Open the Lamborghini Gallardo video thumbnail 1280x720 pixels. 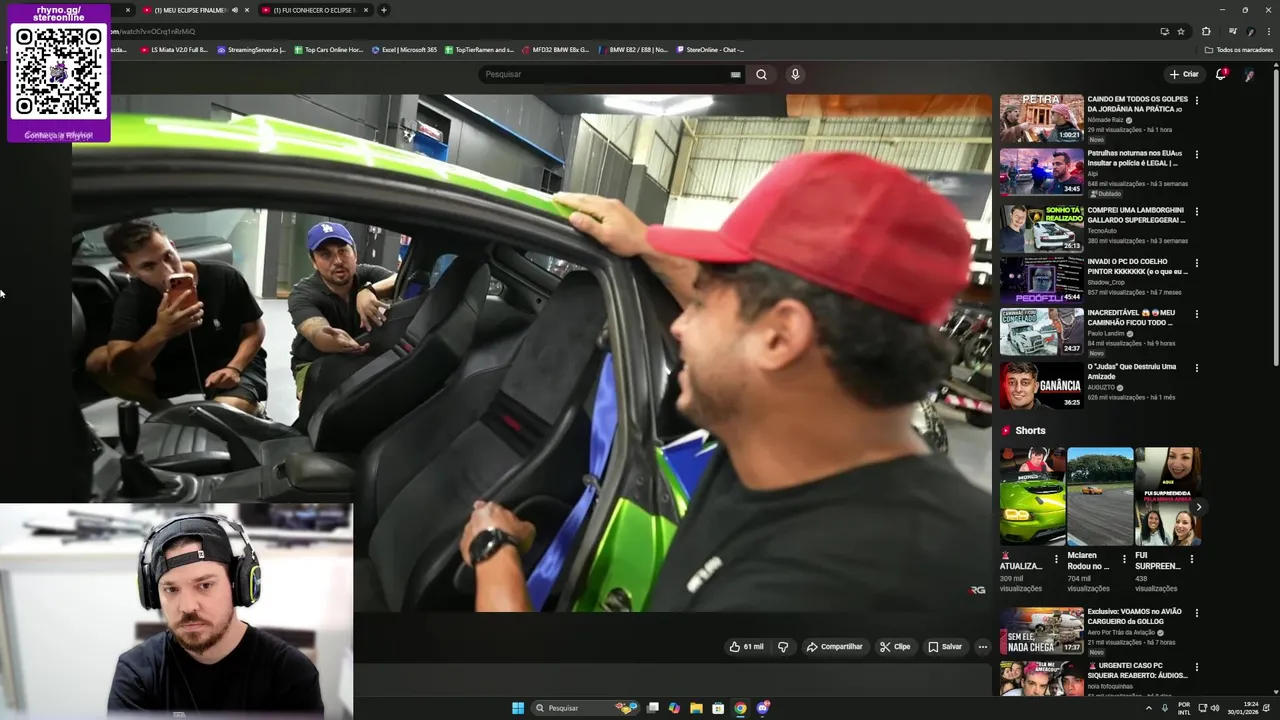click(x=1041, y=228)
